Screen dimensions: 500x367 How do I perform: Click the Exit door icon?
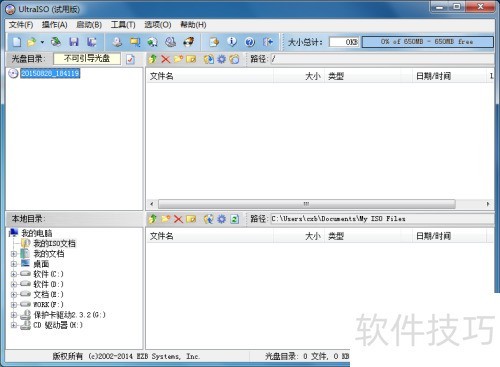tap(268, 42)
